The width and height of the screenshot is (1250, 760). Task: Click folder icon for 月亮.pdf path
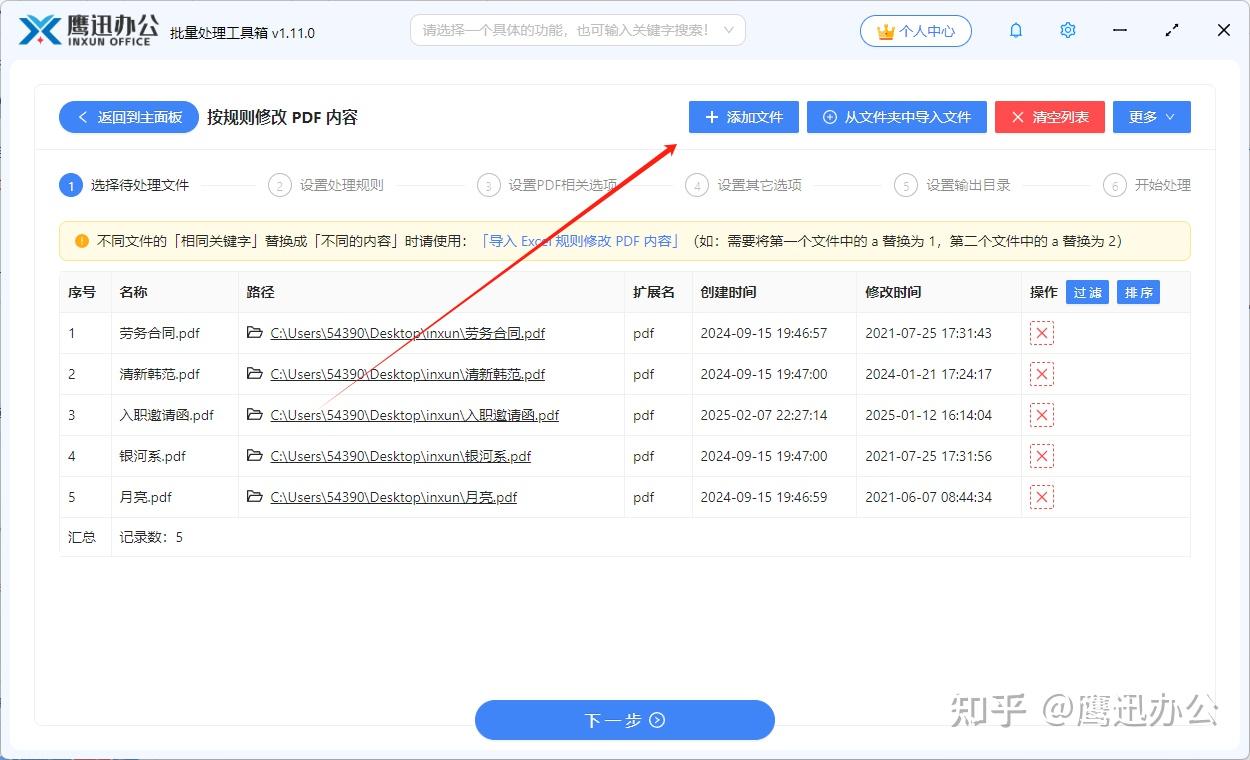[x=255, y=497]
